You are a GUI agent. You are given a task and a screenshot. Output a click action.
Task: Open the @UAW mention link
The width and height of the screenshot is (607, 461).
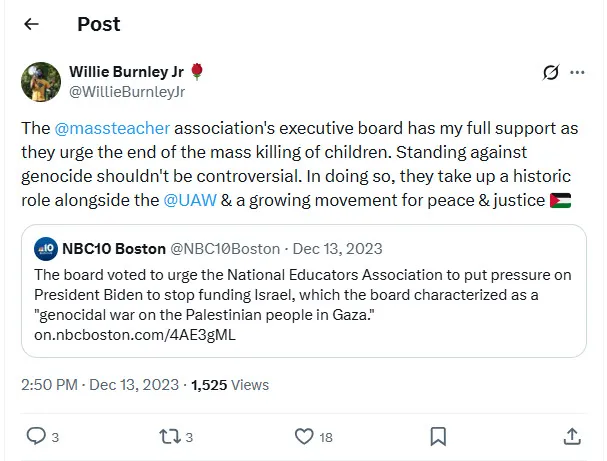click(x=186, y=201)
